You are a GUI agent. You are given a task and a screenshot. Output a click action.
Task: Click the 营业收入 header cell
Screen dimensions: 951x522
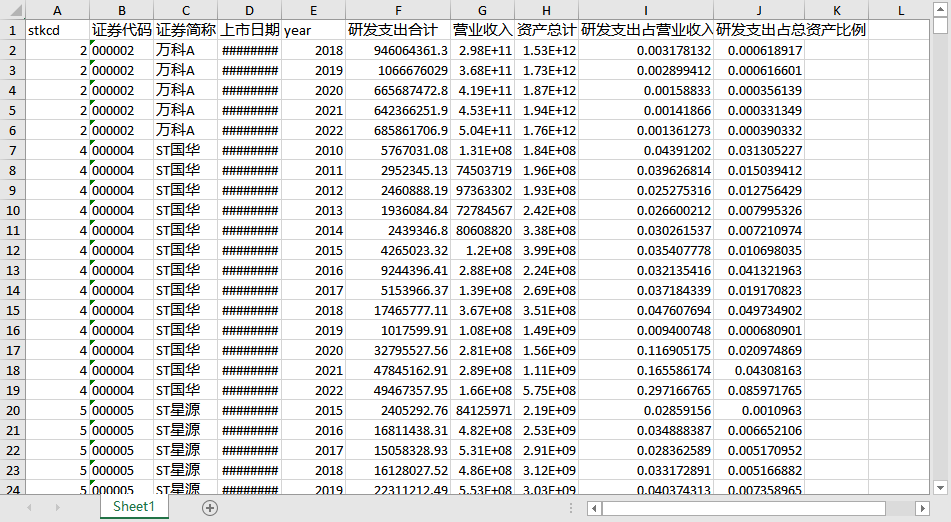[x=482, y=30]
